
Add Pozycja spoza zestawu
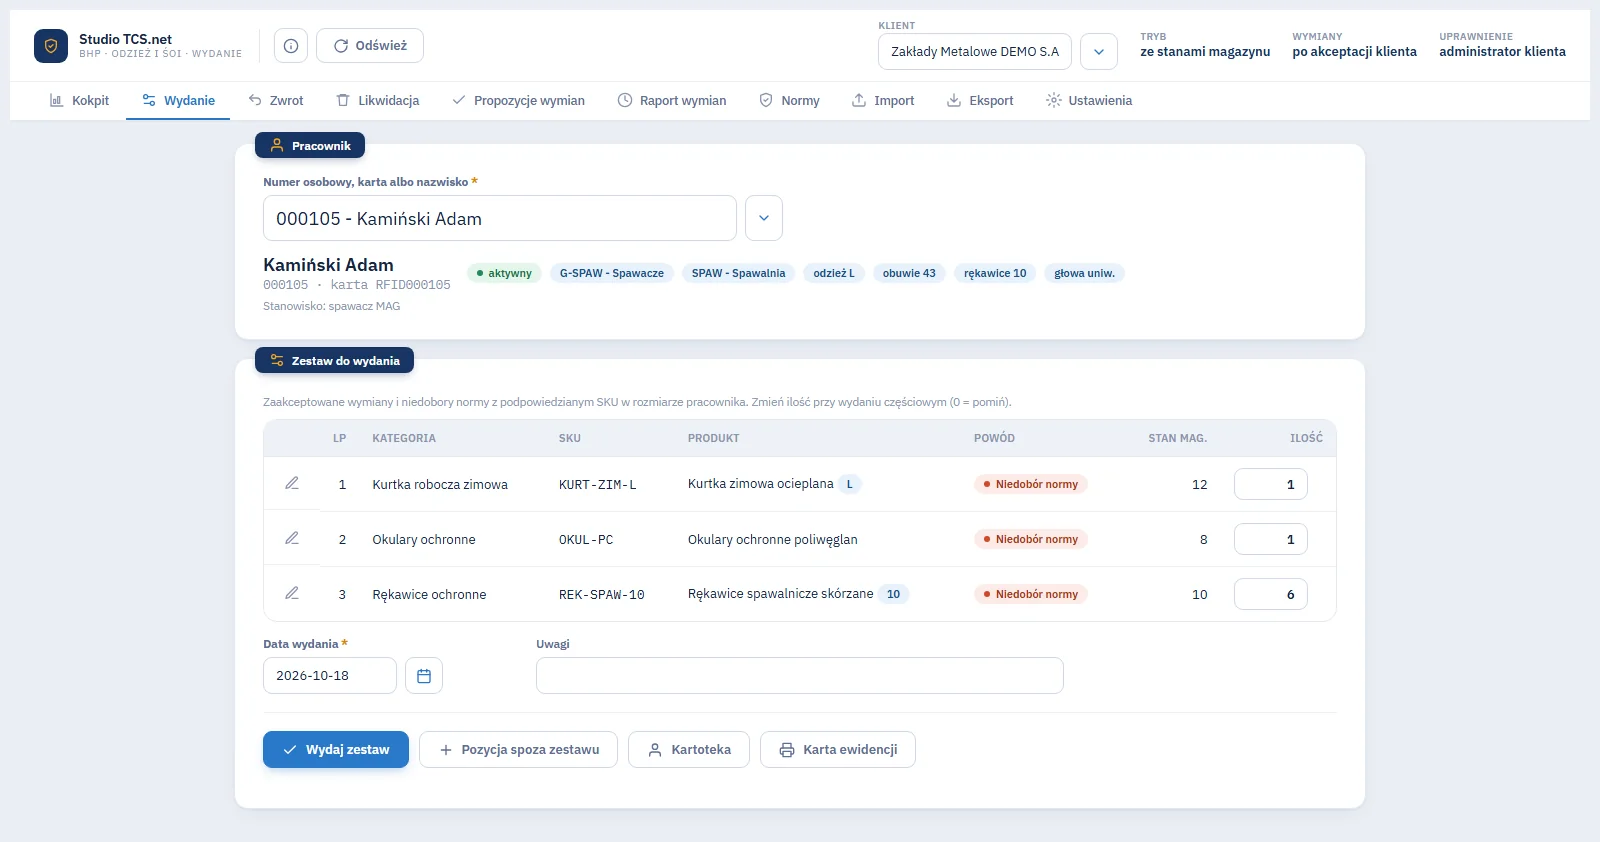pos(518,750)
